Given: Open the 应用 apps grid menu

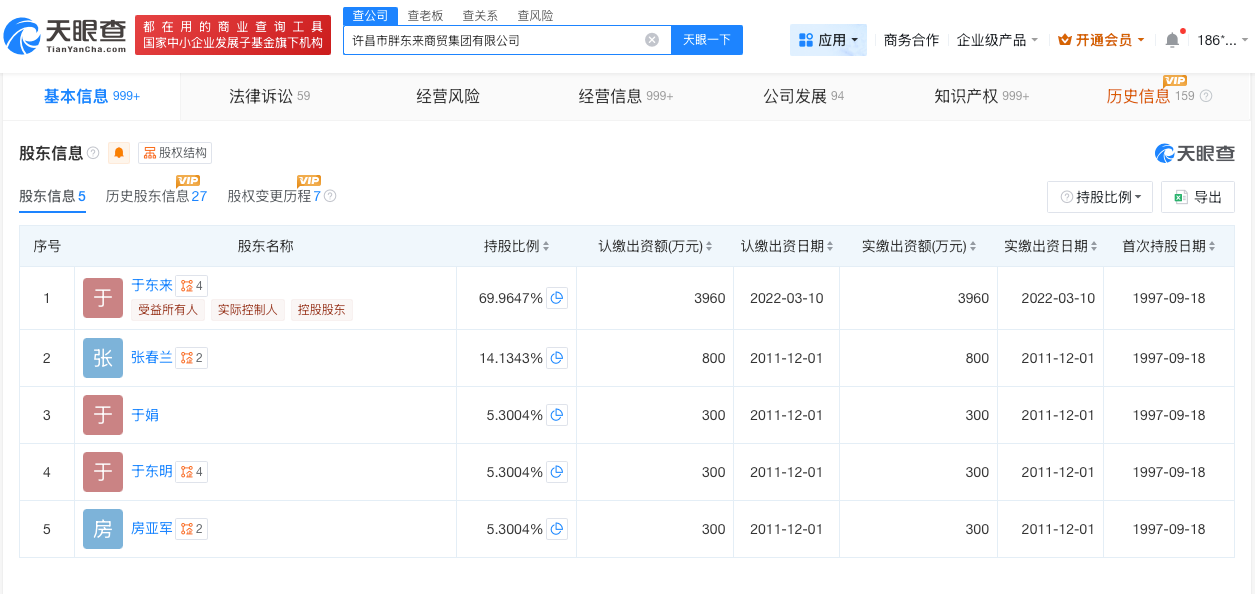Looking at the screenshot, I should (x=828, y=39).
